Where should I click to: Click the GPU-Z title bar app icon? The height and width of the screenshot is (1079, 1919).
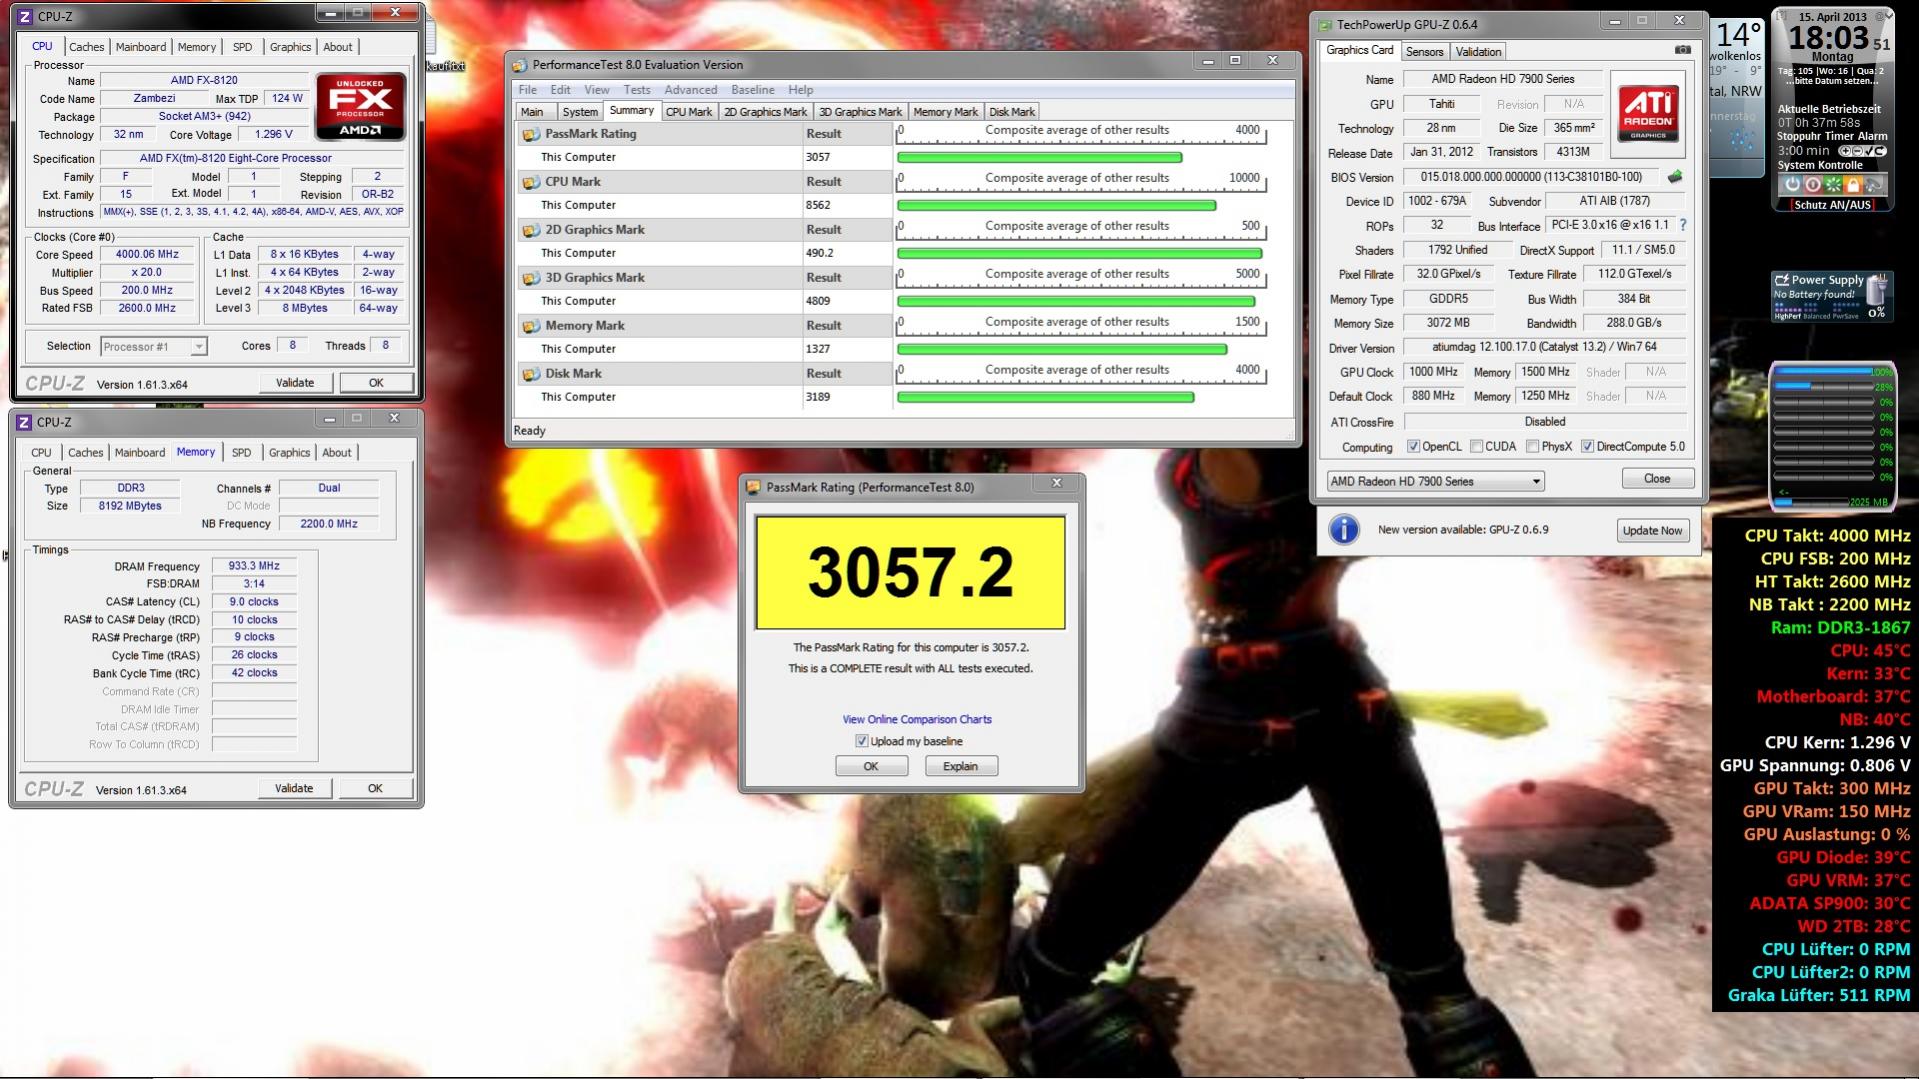(x=1325, y=25)
